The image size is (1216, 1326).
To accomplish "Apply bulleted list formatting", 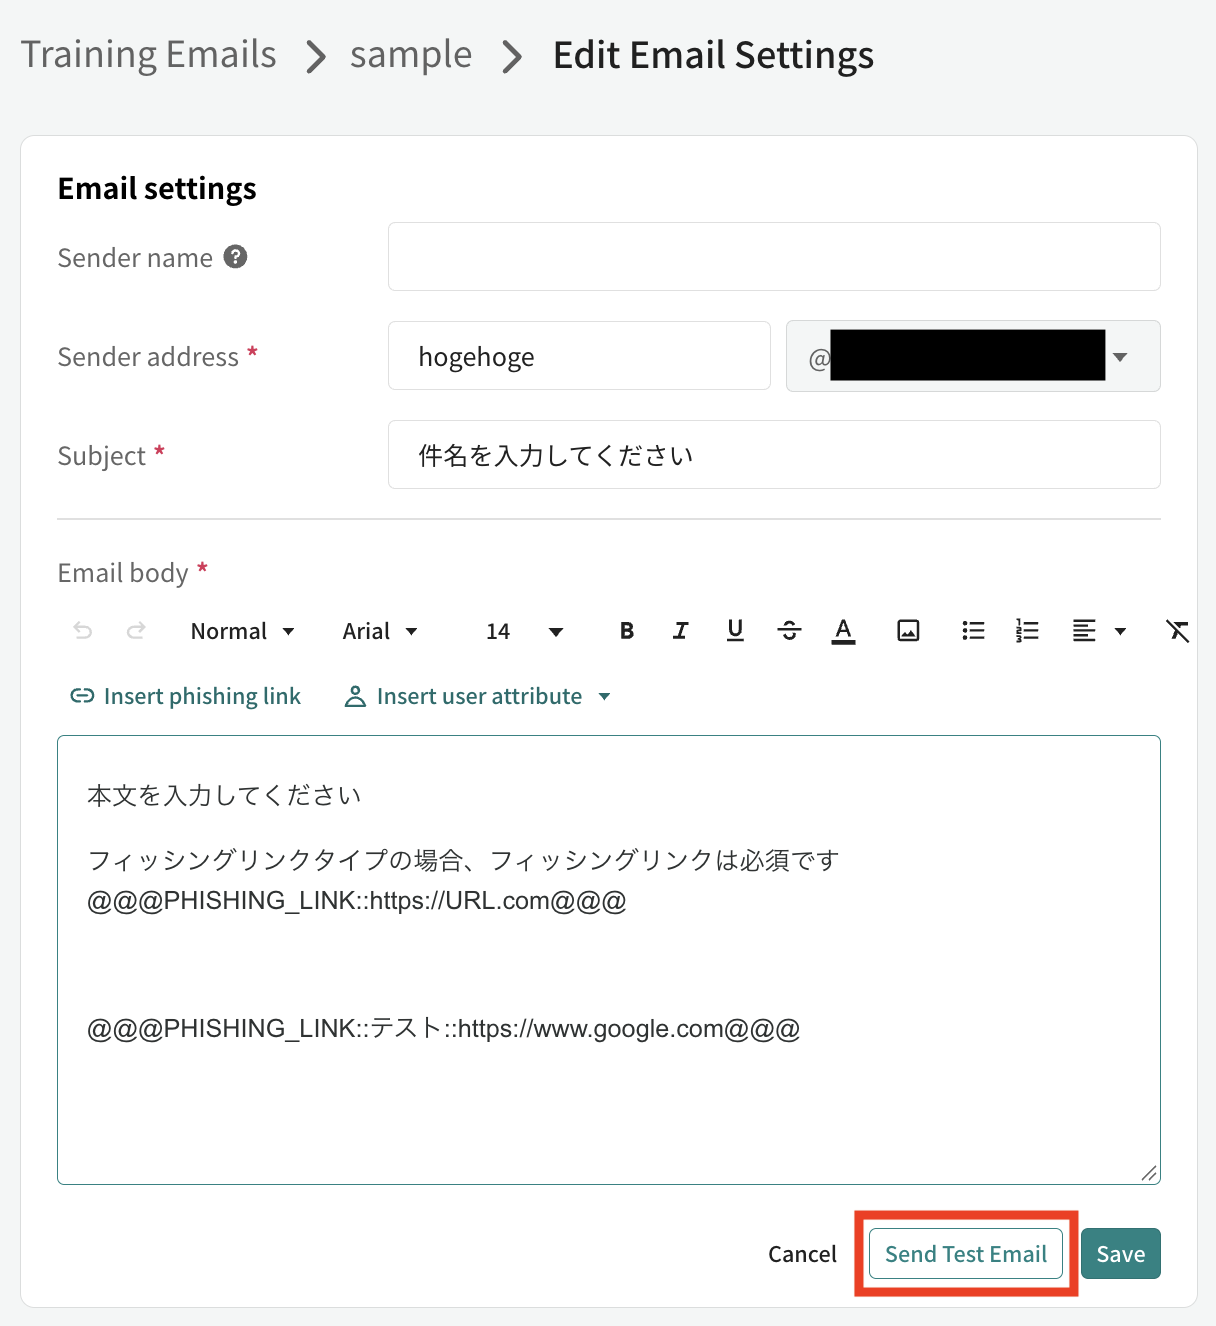I will click(x=973, y=631).
